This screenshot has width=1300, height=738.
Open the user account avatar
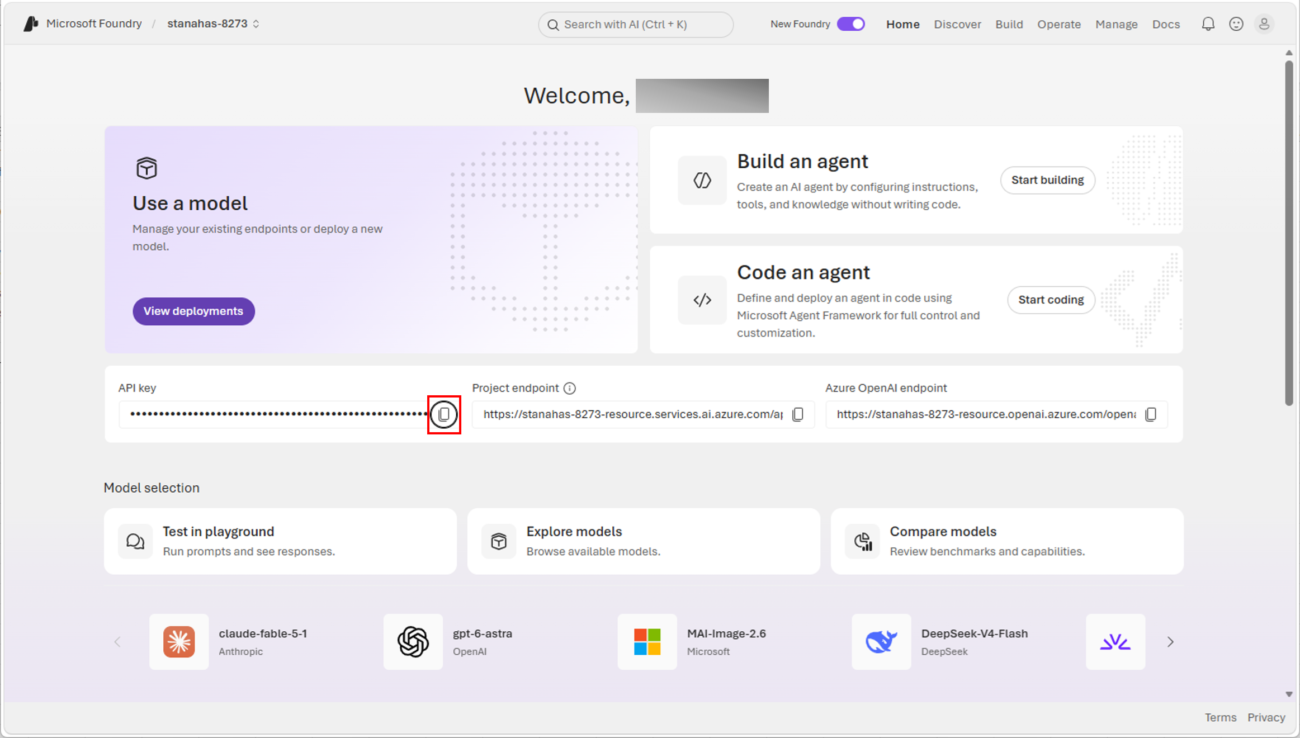tap(1264, 24)
